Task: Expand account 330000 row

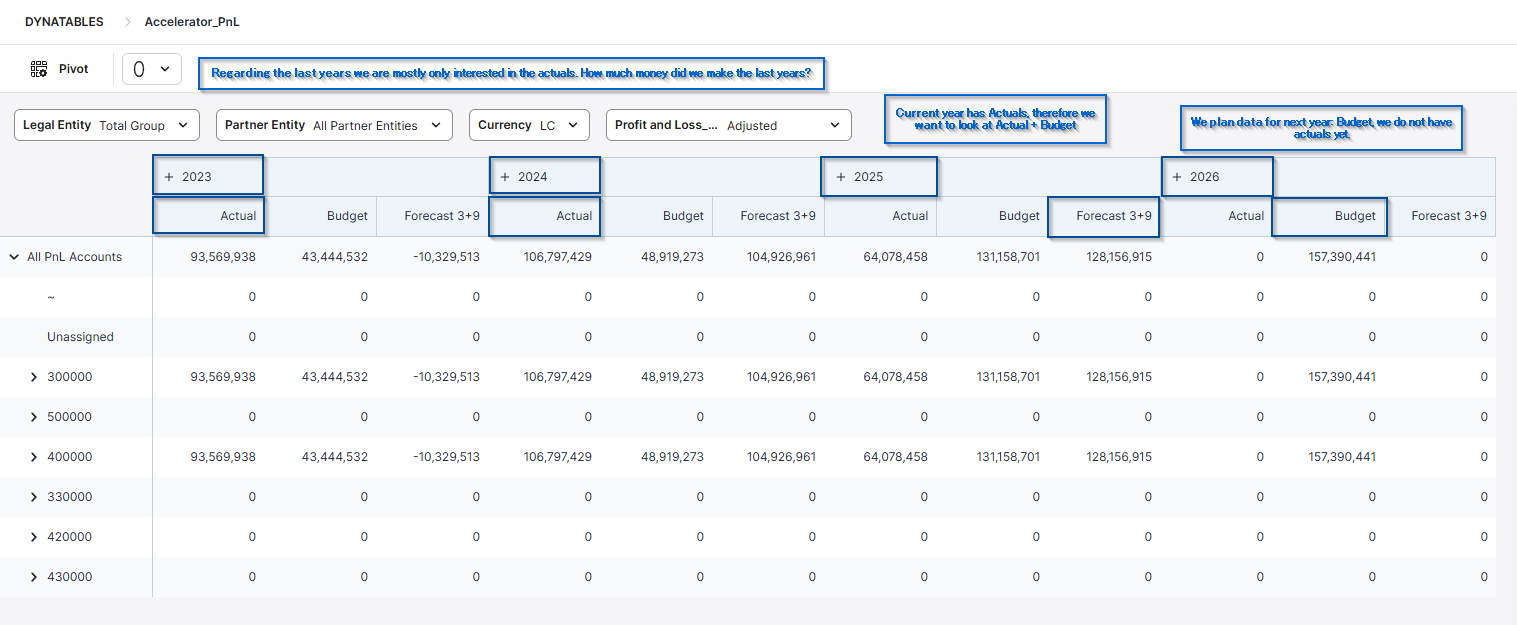Action: [34, 497]
